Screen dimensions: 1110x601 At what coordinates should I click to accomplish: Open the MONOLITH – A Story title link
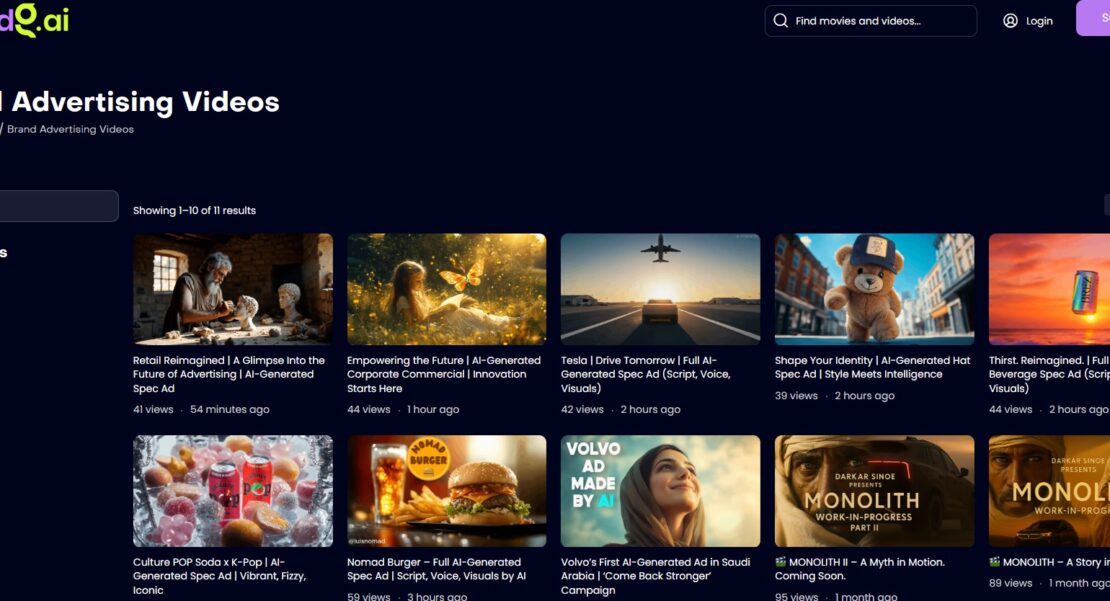pyautogui.click(x=1049, y=562)
